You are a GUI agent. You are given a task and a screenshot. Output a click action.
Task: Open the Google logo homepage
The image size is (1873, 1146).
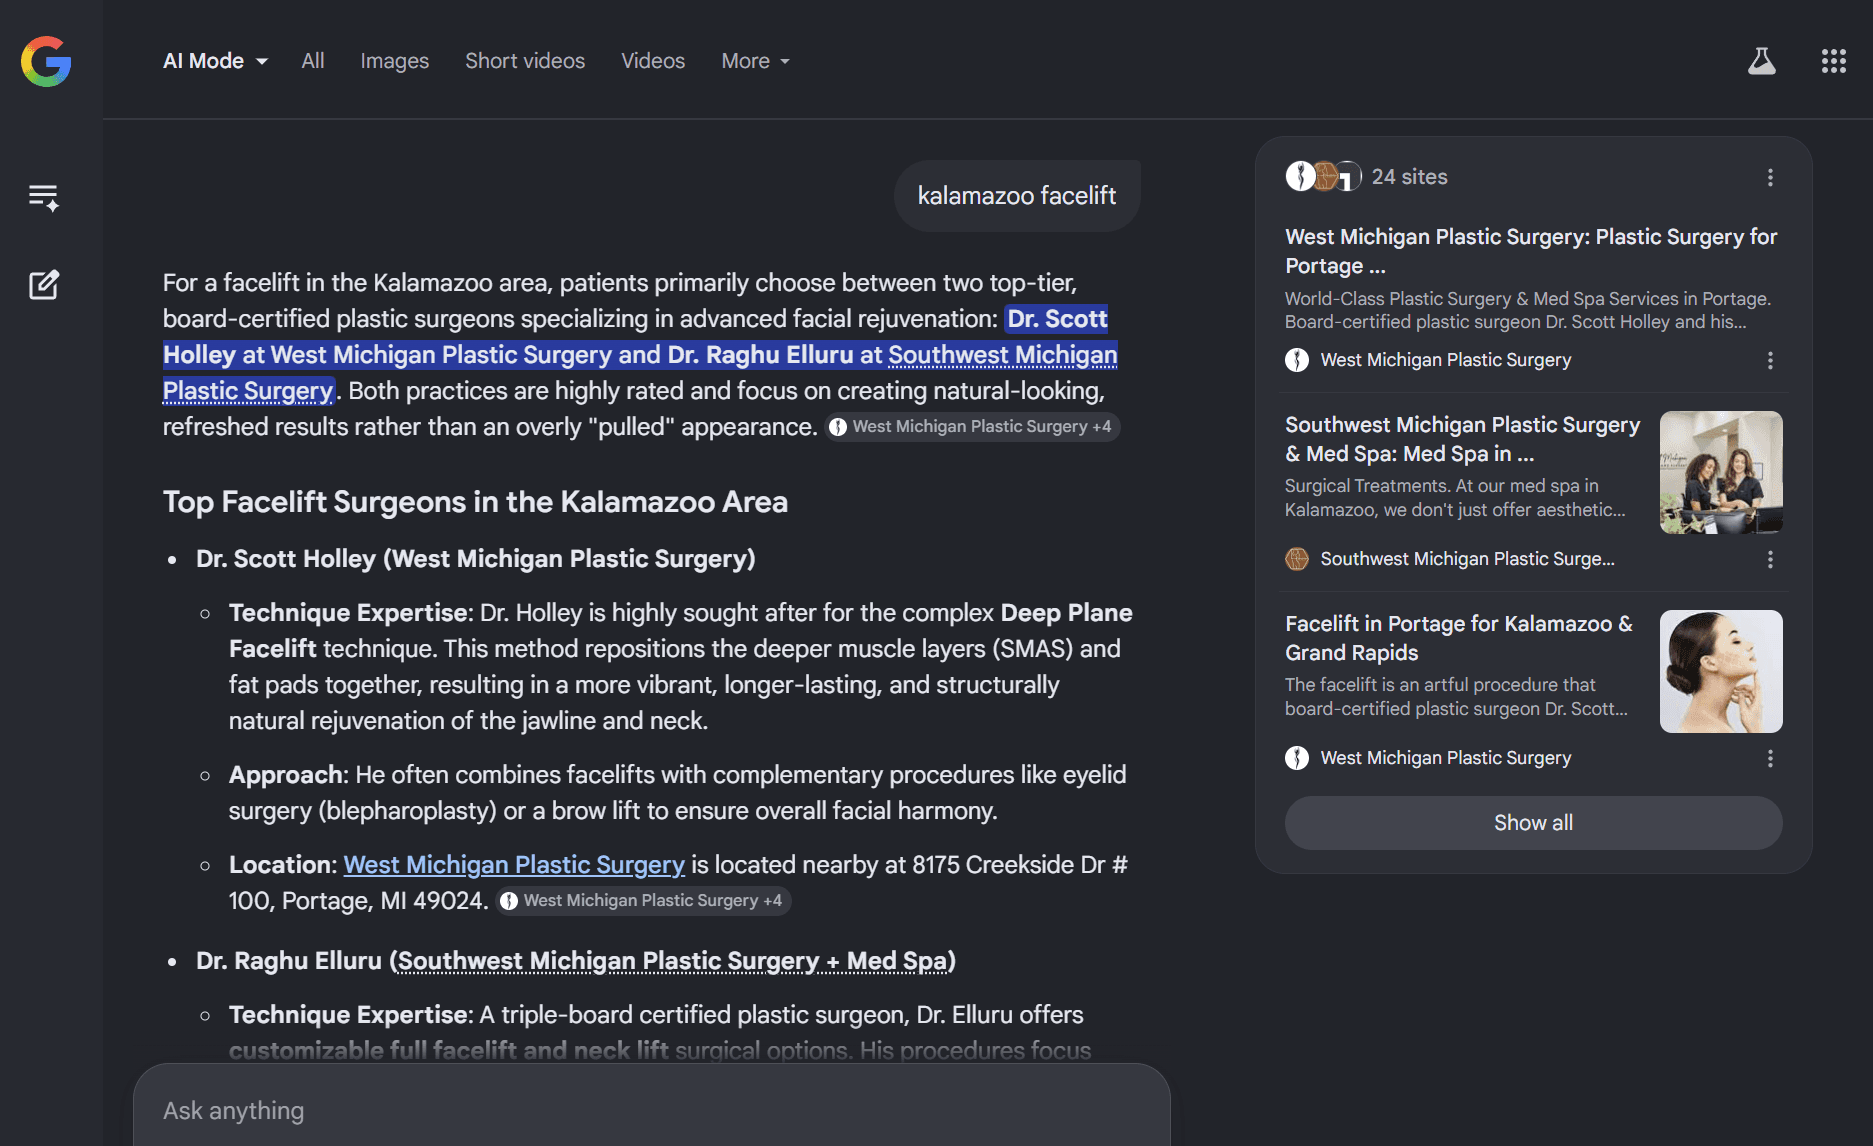pyautogui.click(x=46, y=61)
